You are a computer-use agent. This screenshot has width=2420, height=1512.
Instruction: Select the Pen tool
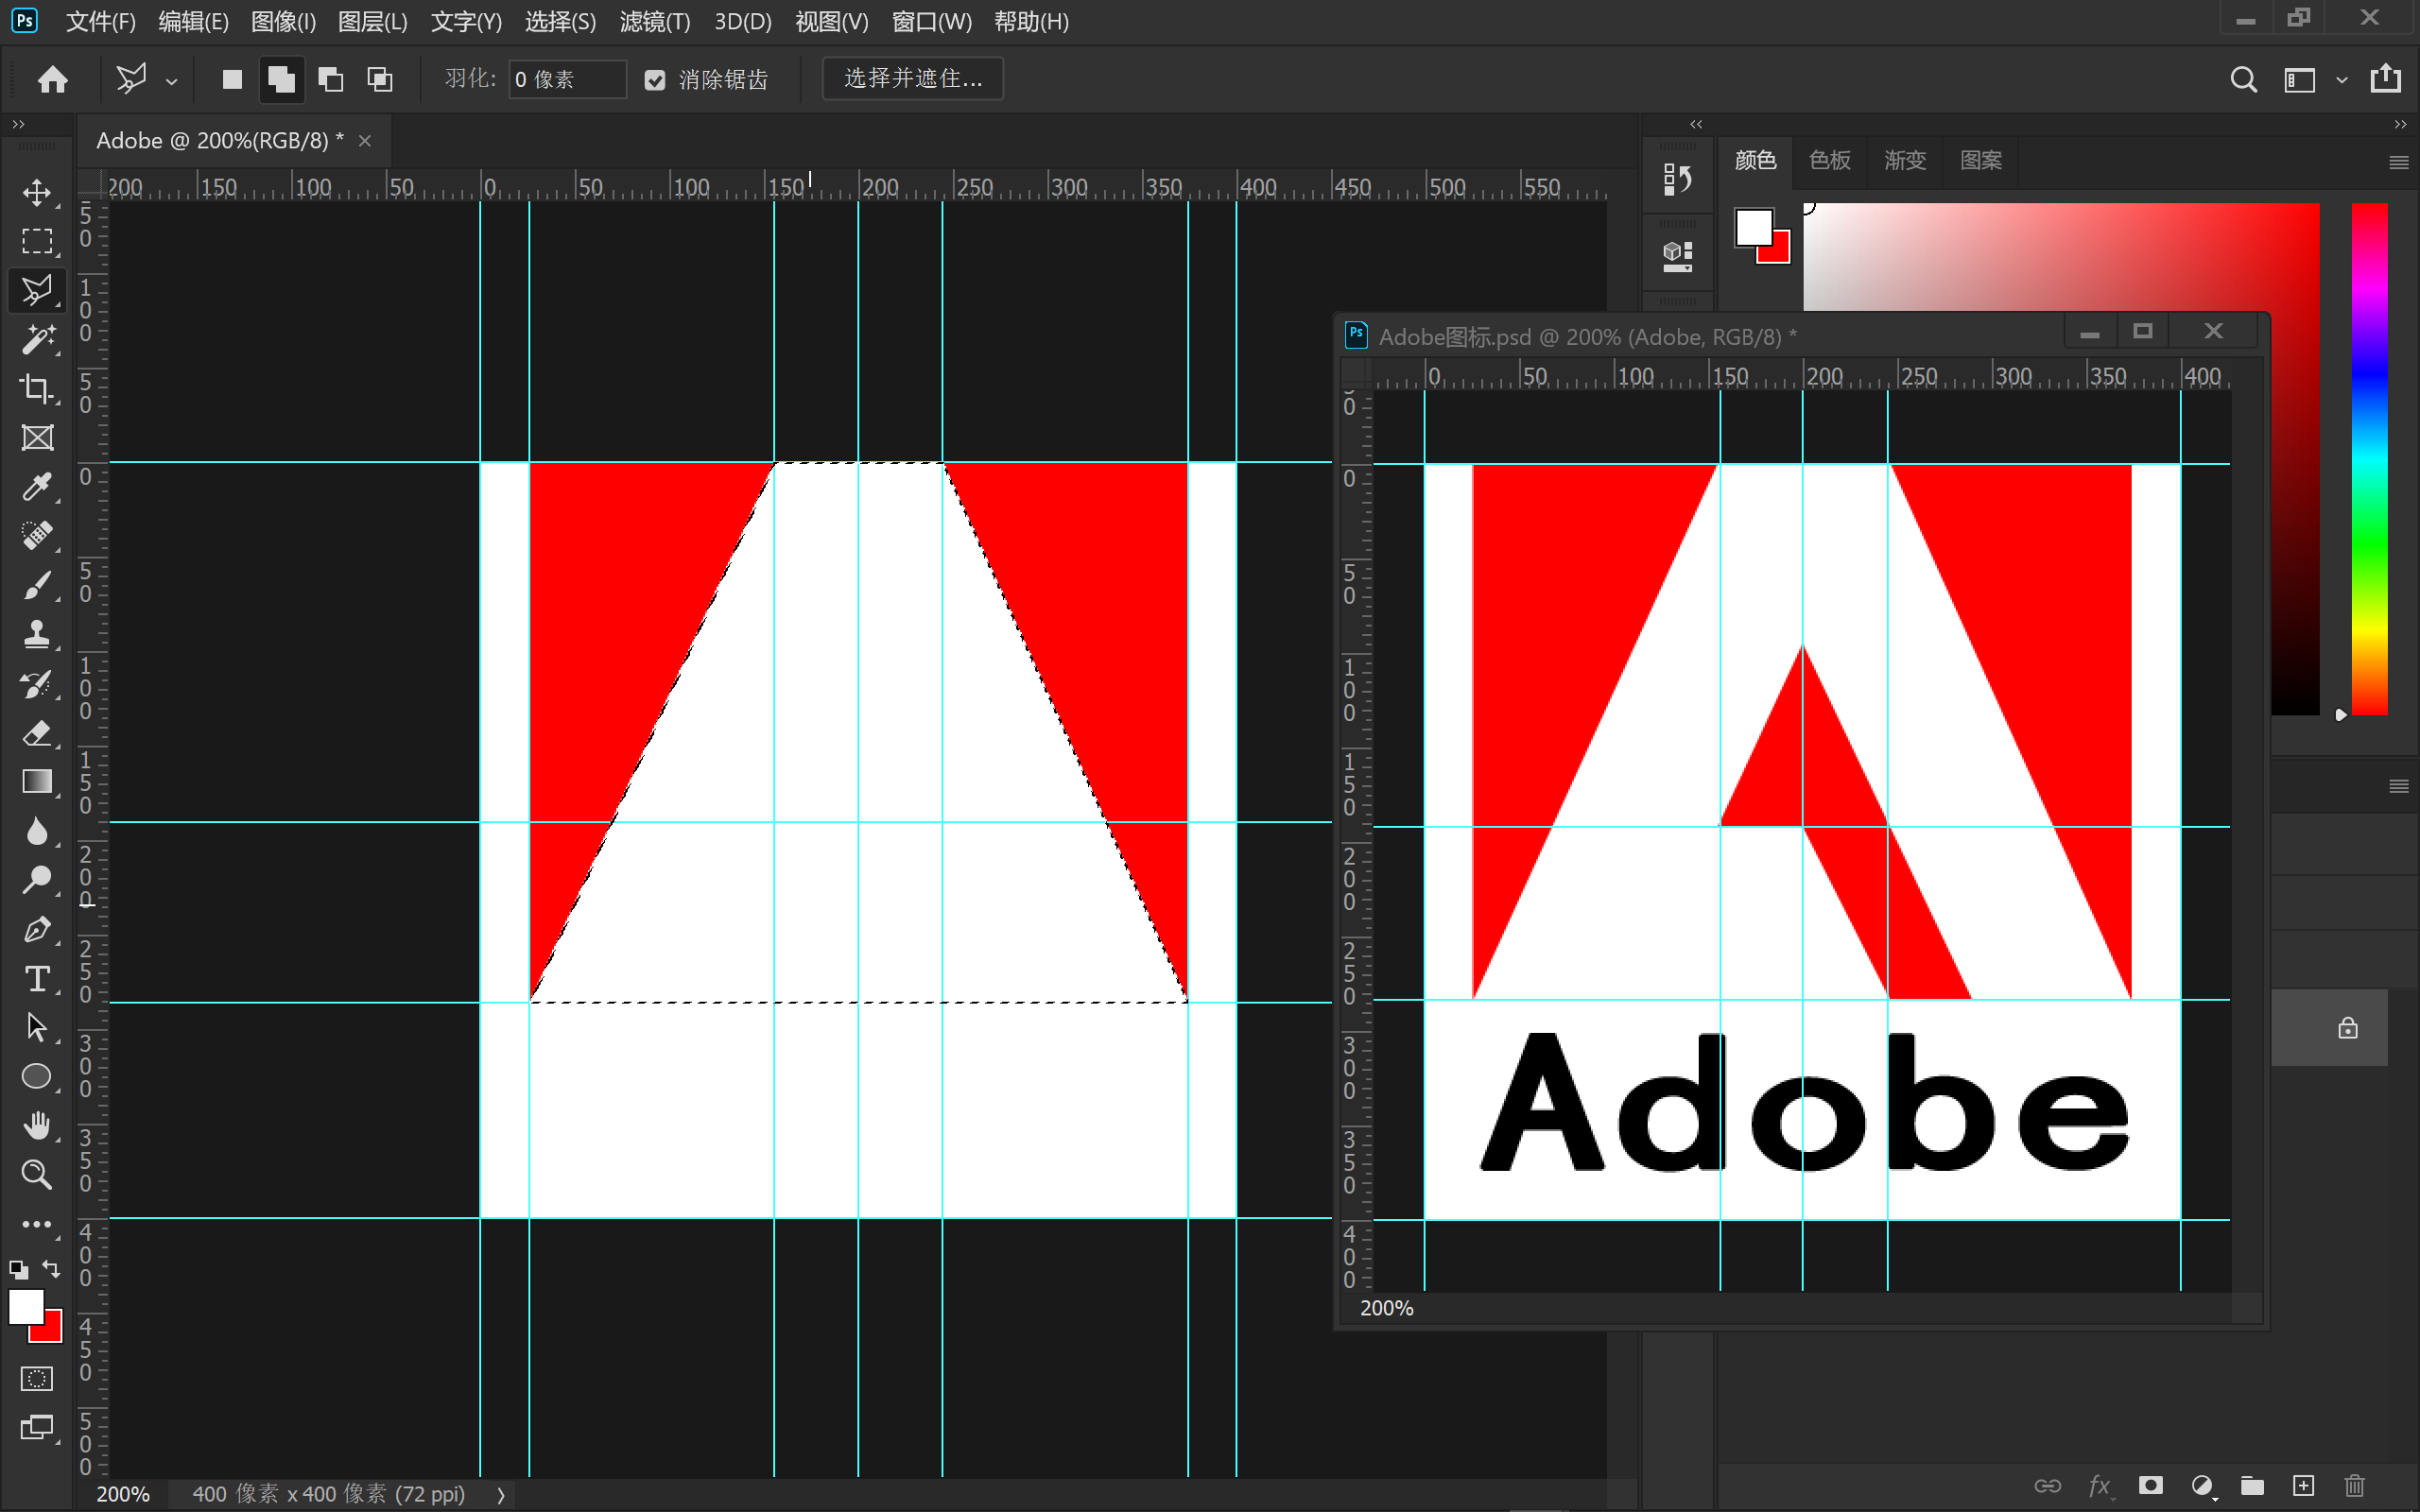[37, 929]
